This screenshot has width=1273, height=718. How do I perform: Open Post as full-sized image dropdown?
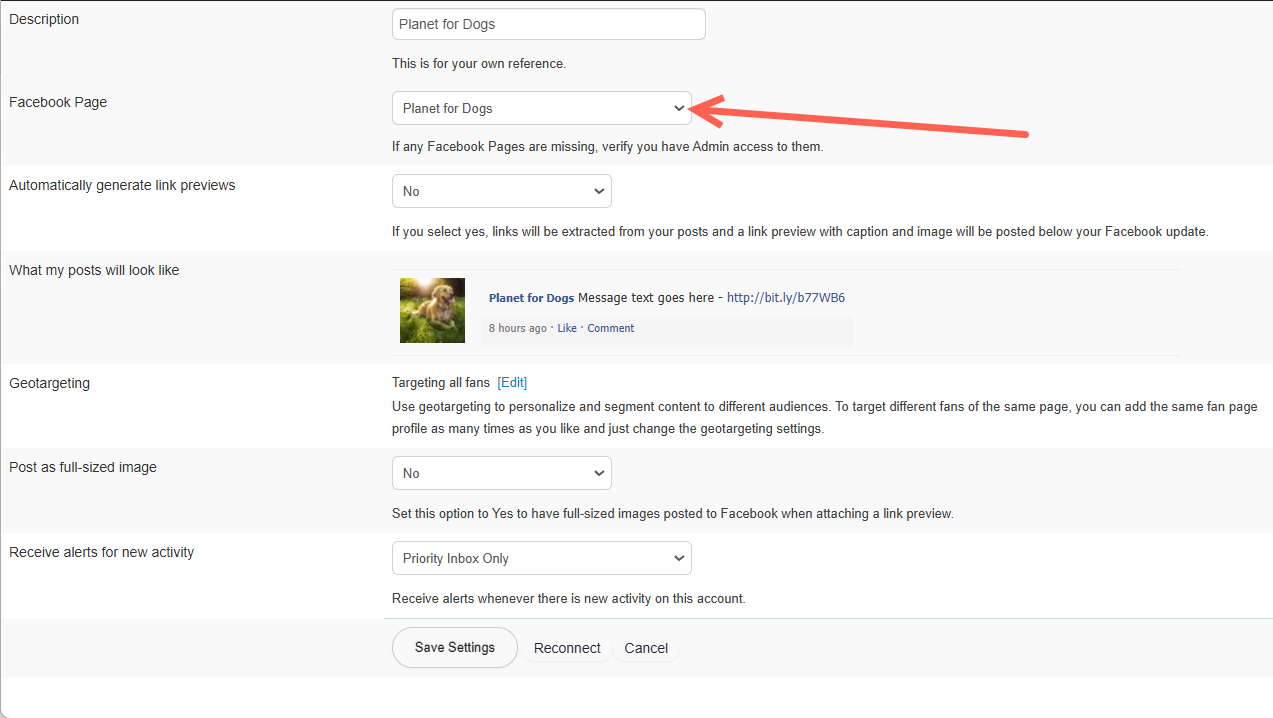pos(501,473)
